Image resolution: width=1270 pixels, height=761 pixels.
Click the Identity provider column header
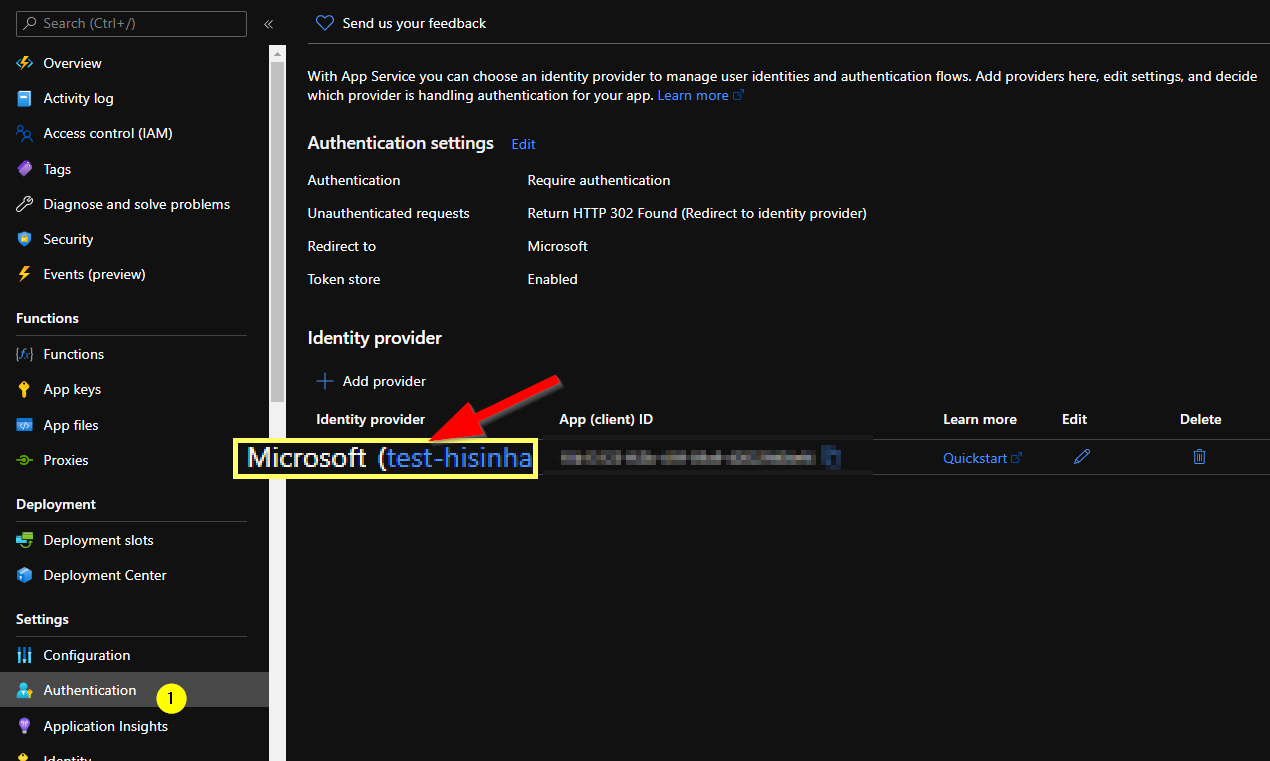(370, 419)
